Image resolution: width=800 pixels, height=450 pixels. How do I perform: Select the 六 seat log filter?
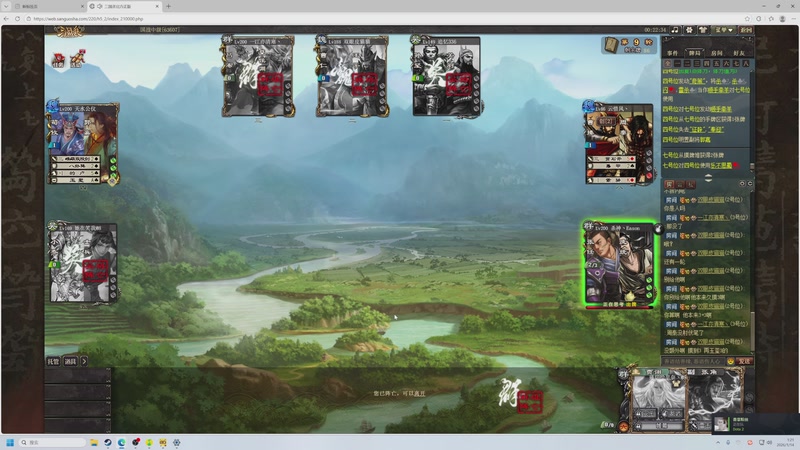coord(727,64)
